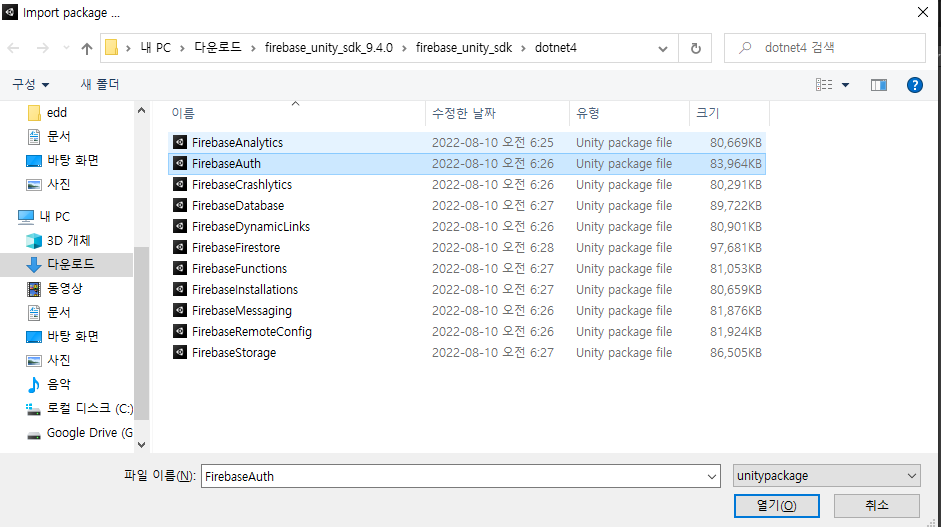Screen dimensions: 941x527
Task: Refresh the dotnet4 folder listing
Action: [696, 48]
